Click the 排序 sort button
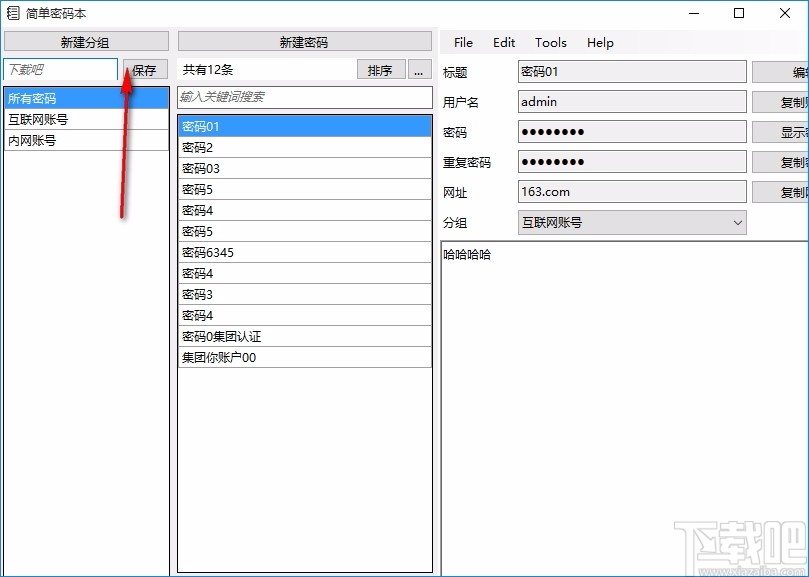 pyautogui.click(x=381, y=69)
